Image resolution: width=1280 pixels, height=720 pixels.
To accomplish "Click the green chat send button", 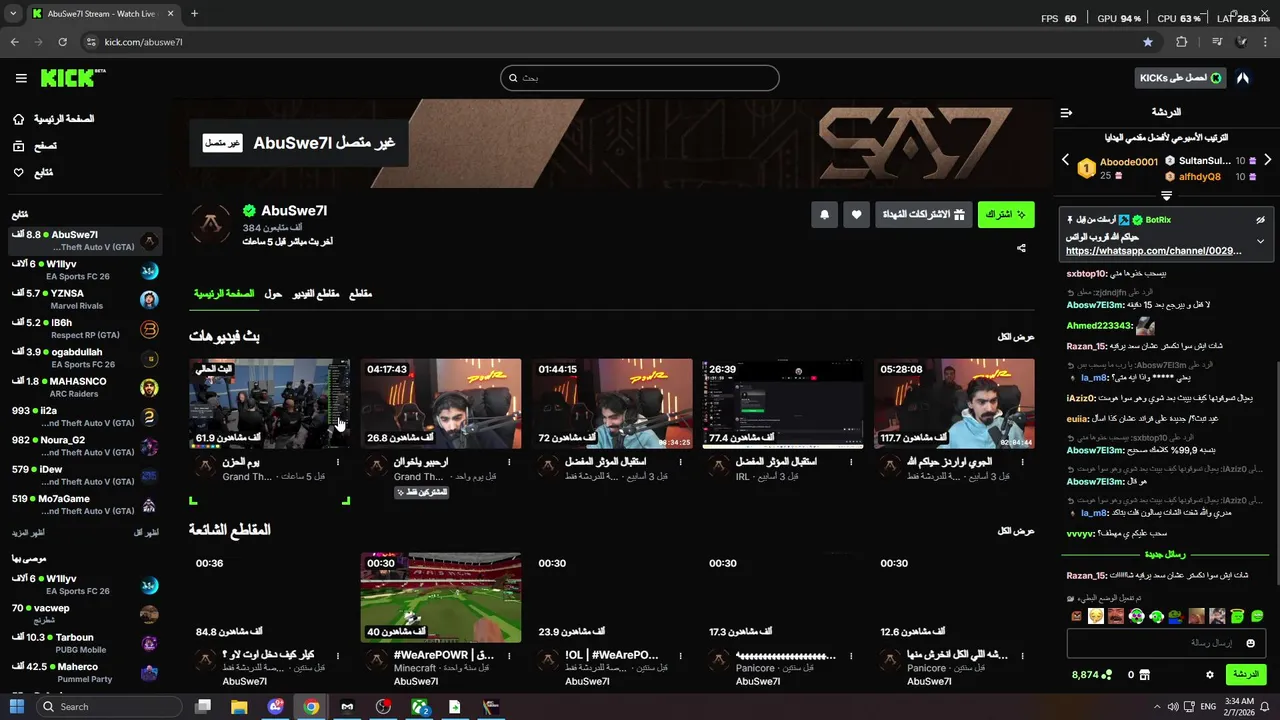I will 1245,675.
